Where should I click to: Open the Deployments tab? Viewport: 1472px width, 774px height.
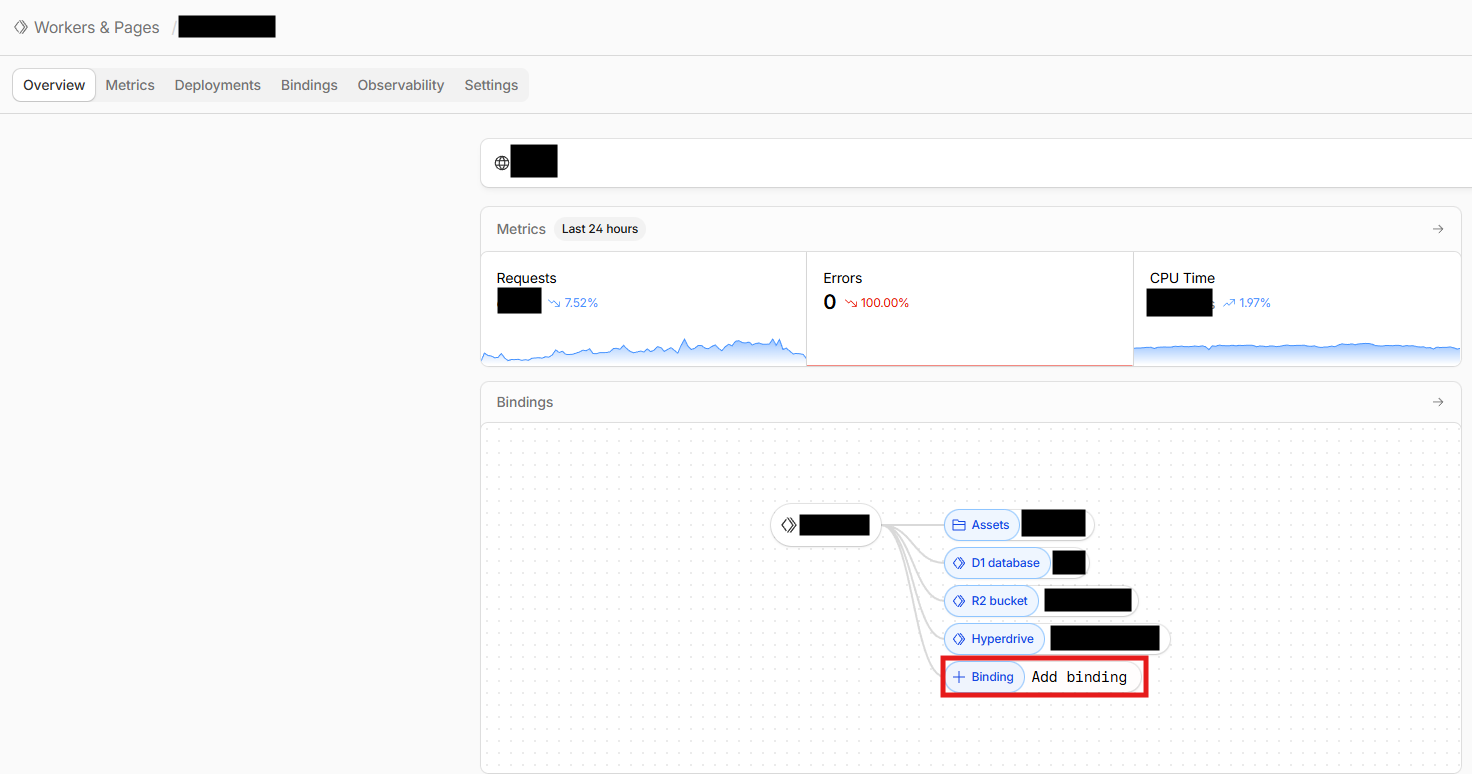pos(217,85)
